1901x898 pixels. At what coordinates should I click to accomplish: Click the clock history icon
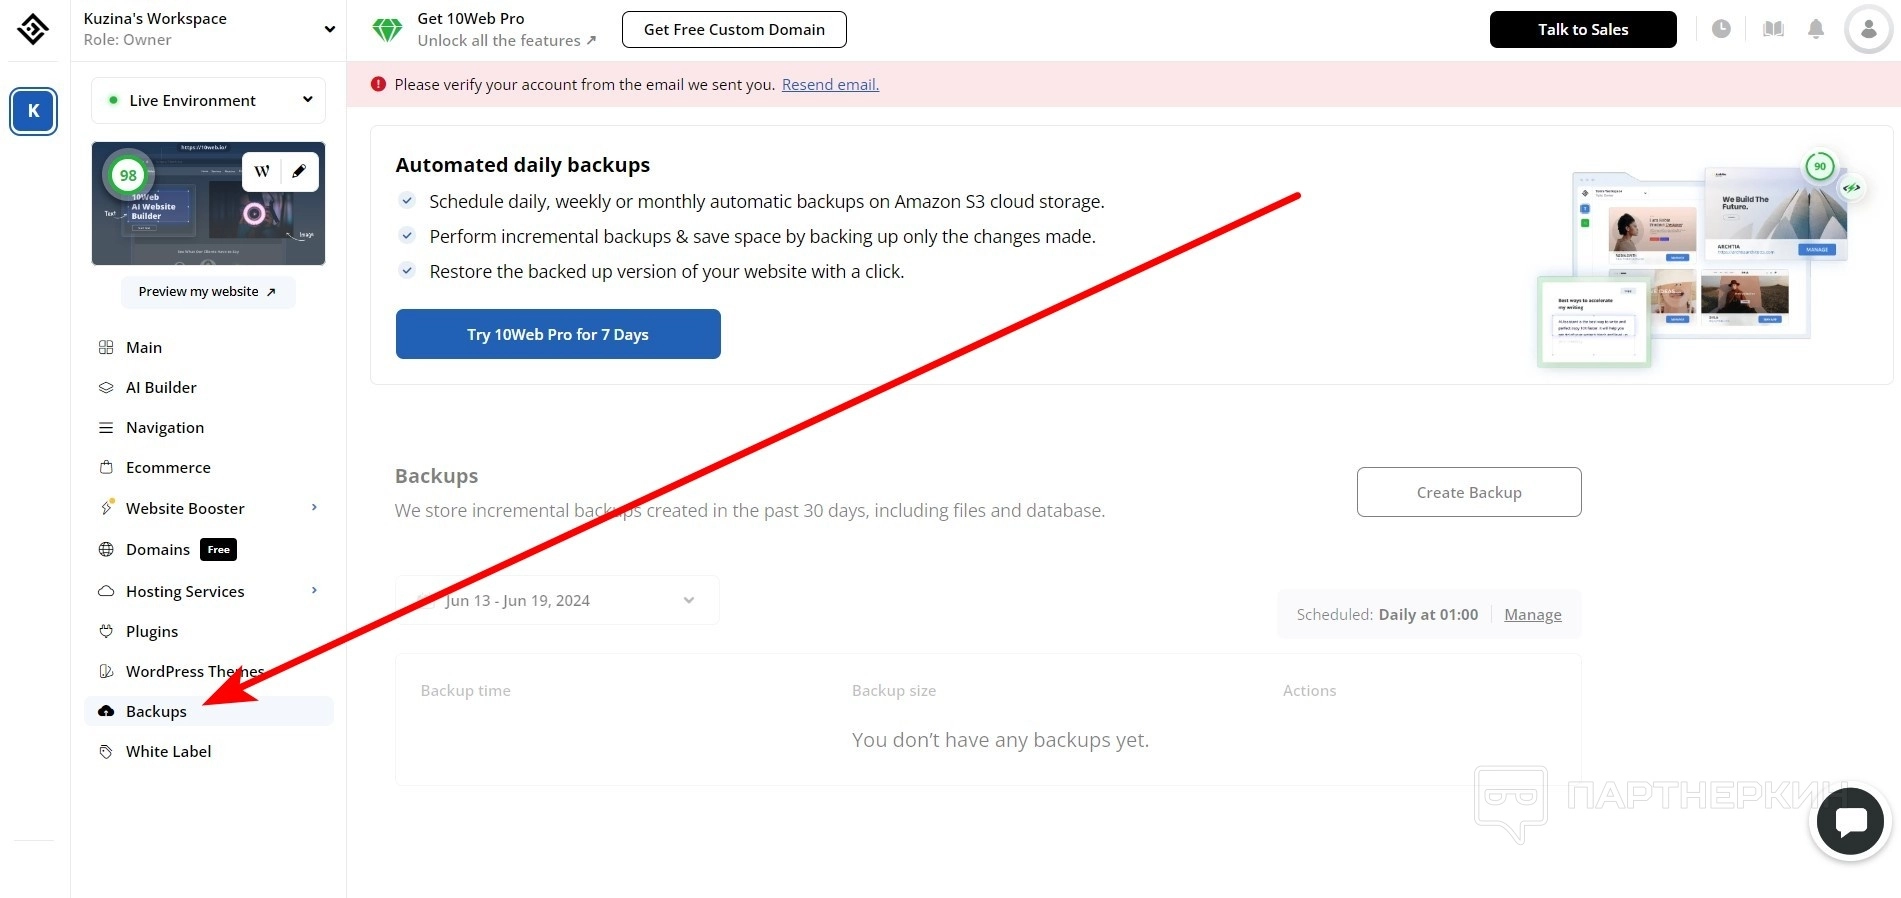tap(1721, 29)
